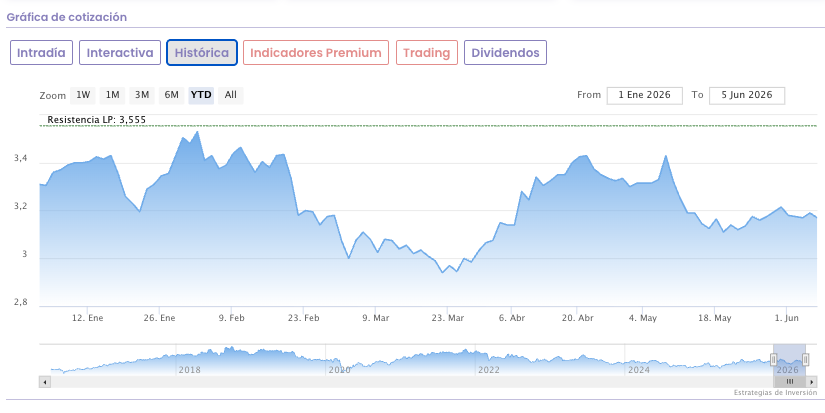Click the 6. Abr axis label
The image size is (825, 413).
[512, 318]
